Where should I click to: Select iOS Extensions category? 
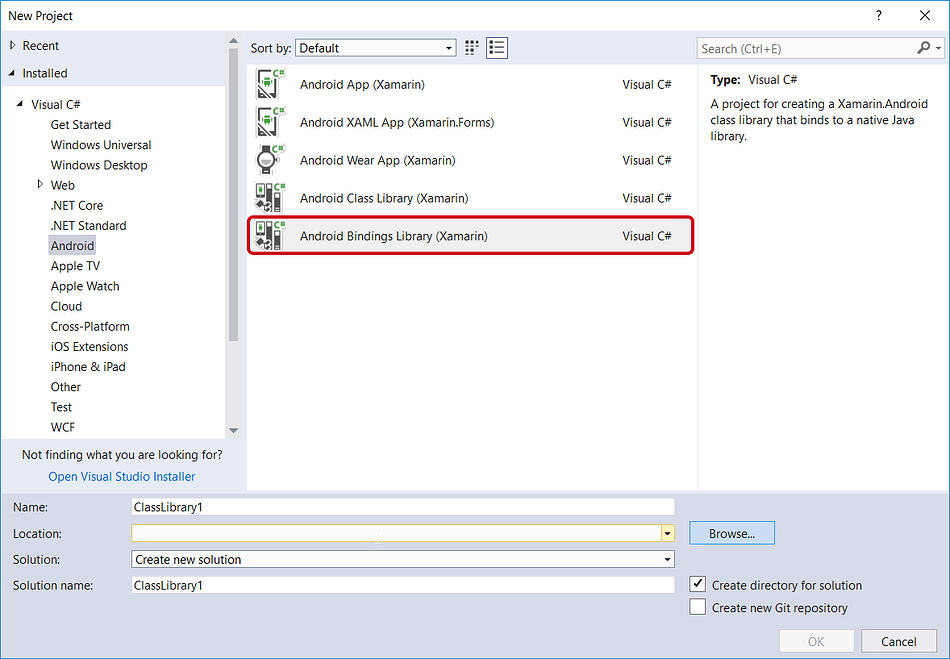[x=89, y=346]
